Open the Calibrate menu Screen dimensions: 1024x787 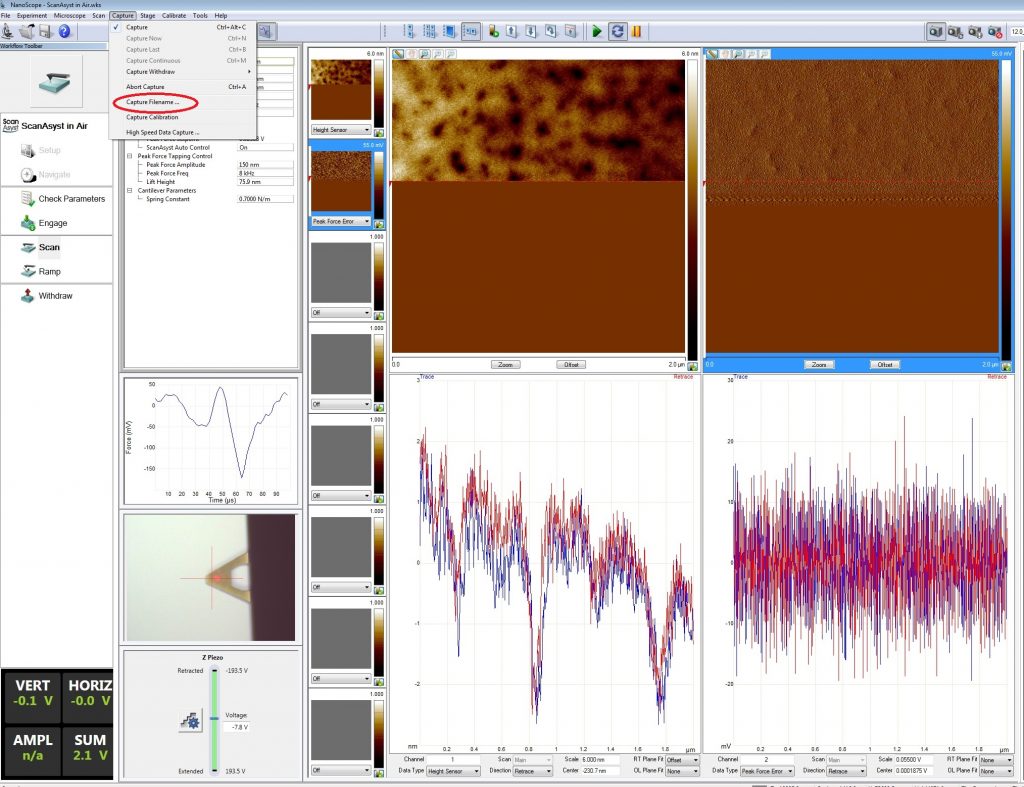[174, 16]
